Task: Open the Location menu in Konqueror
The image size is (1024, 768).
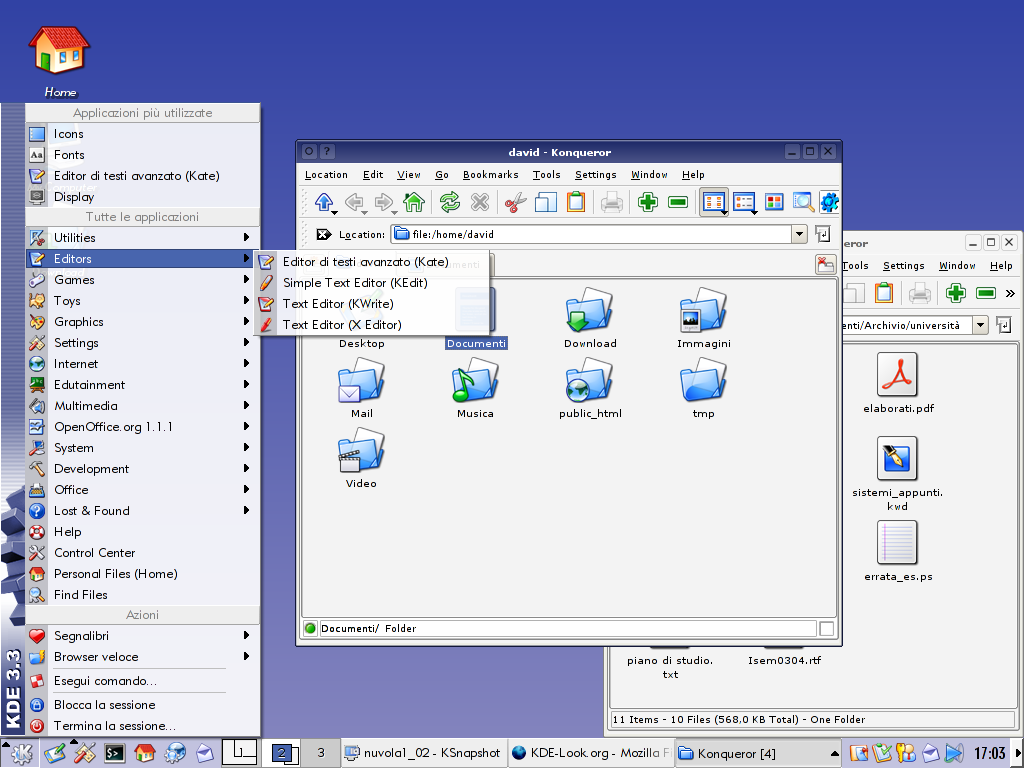Action: click(x=326, y=174)
